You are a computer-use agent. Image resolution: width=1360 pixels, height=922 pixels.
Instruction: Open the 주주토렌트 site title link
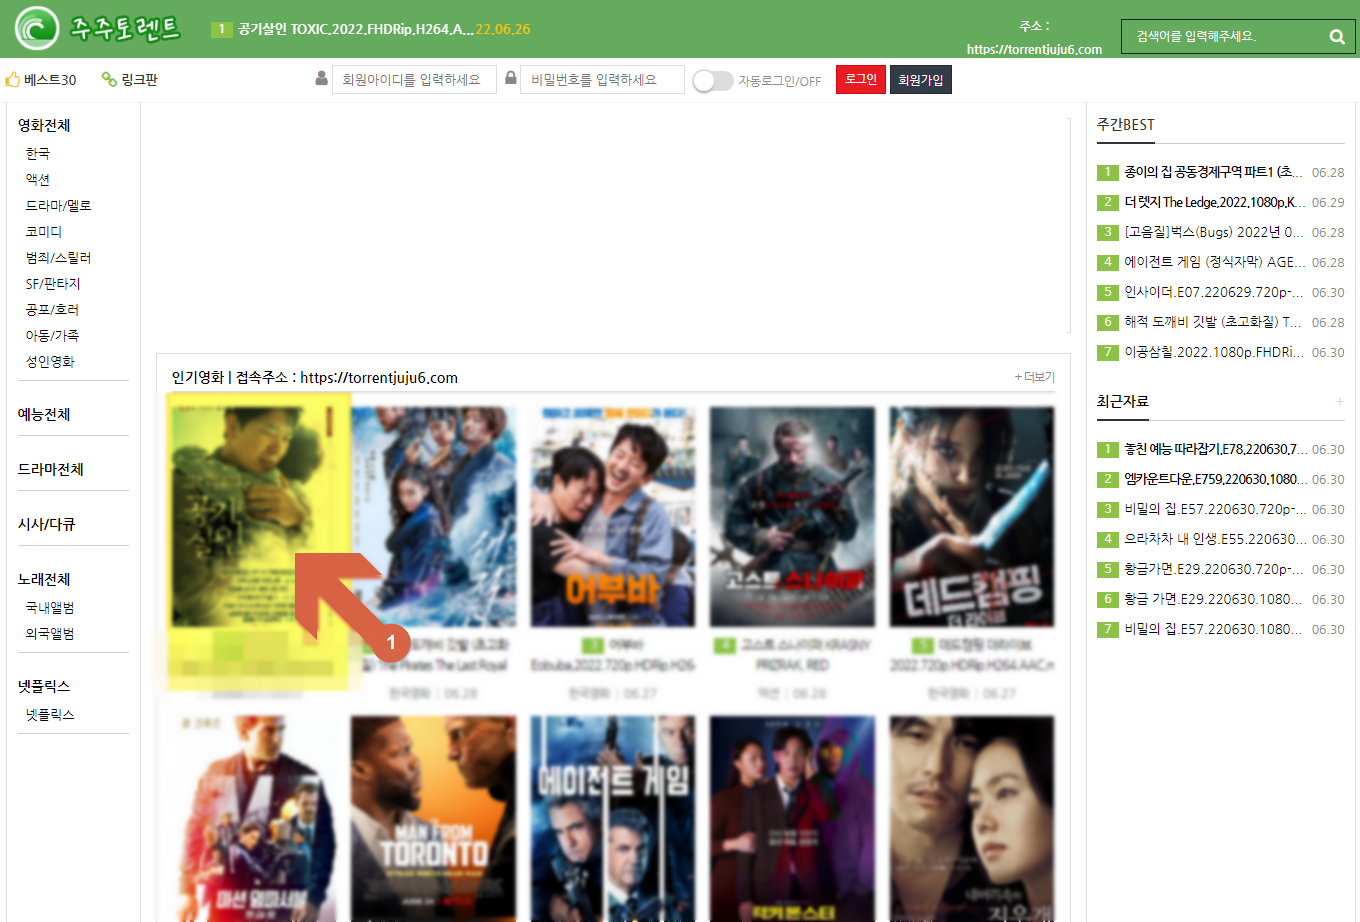click(125, 28)
